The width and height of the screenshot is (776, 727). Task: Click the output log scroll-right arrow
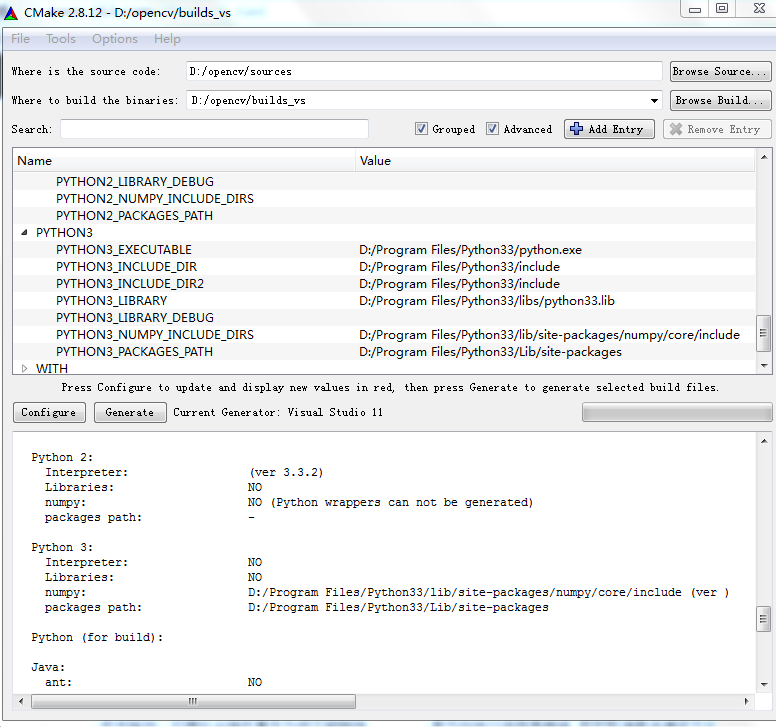coord(746,701)
